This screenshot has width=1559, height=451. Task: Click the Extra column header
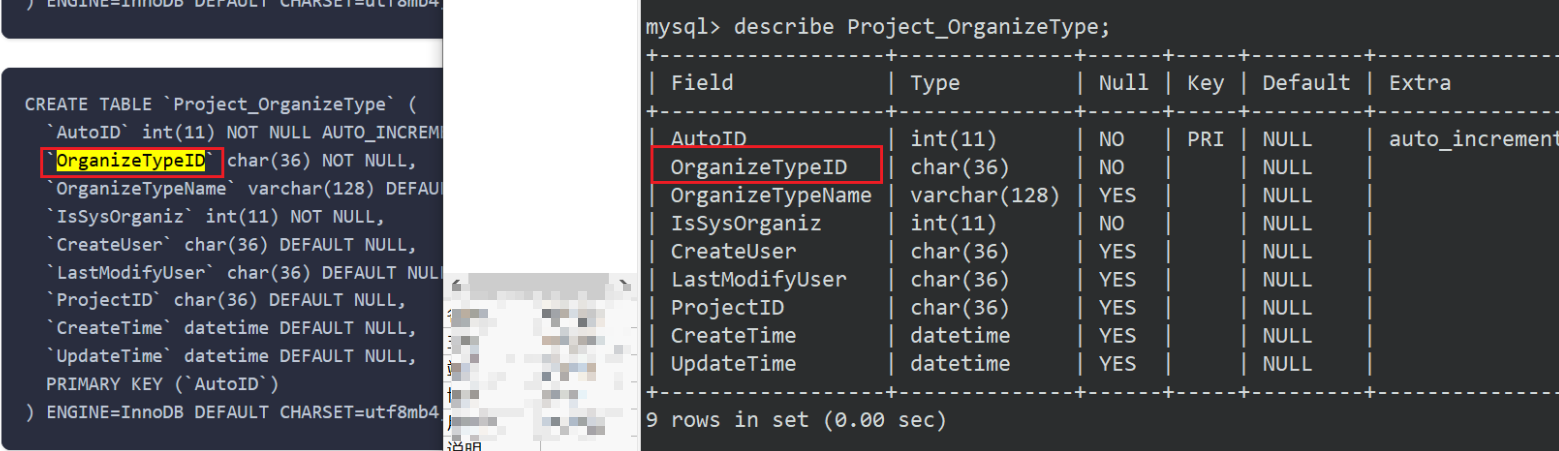click(1419, 83)
